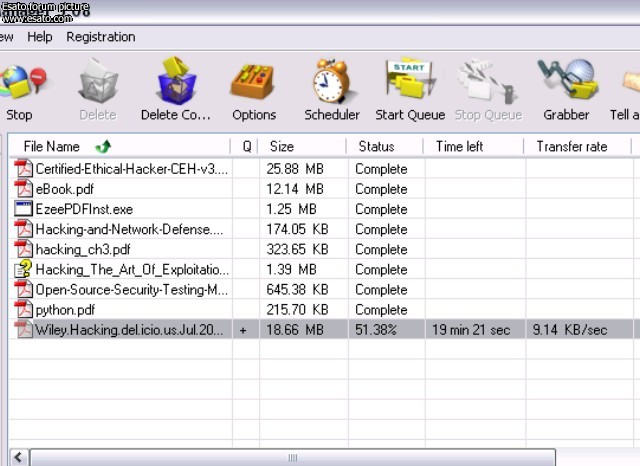Click the Q column header
640x466 pixels.
tap(245, 146)
